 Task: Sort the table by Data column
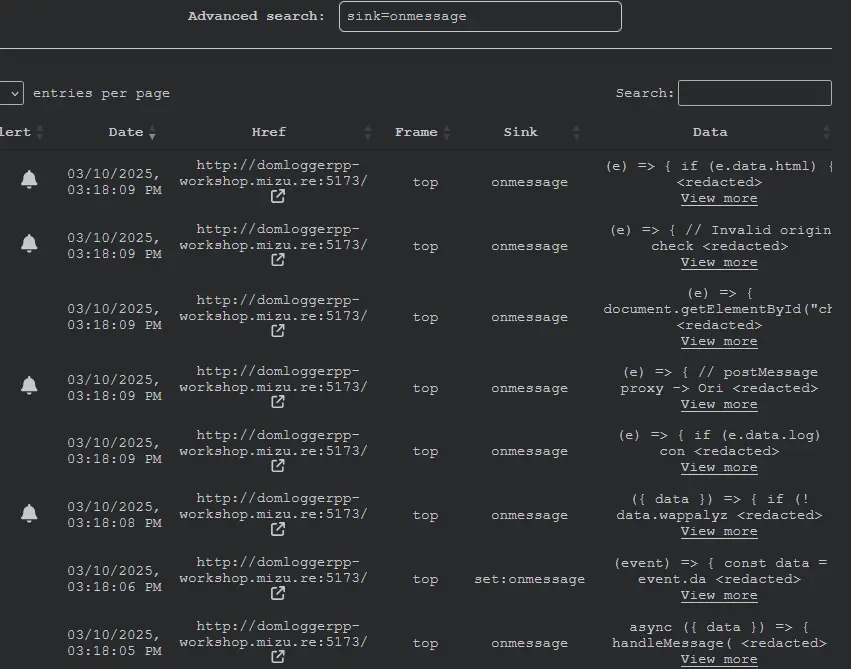710,132
